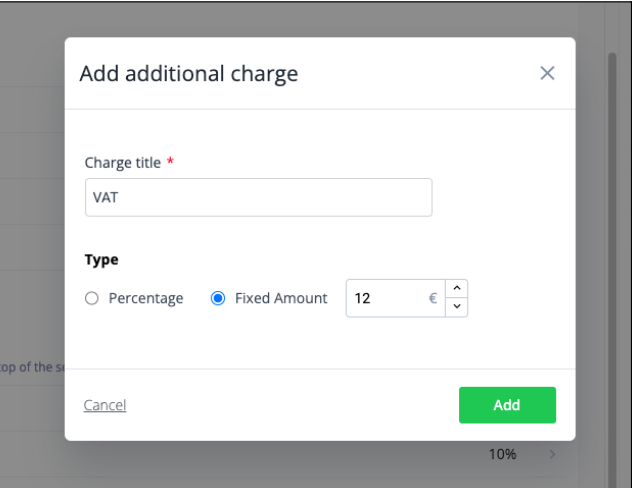Click the red required asterisk marker

[x=170, y=162]
